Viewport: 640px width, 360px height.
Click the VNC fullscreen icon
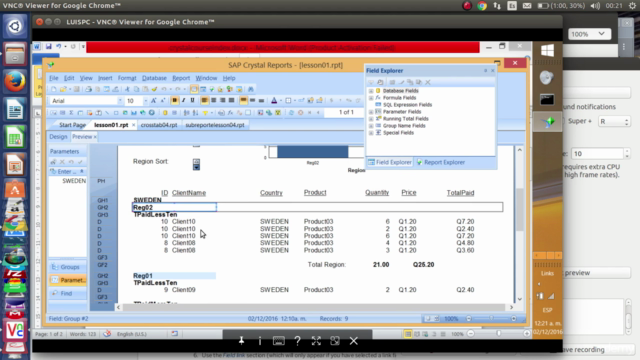[316, 340]
